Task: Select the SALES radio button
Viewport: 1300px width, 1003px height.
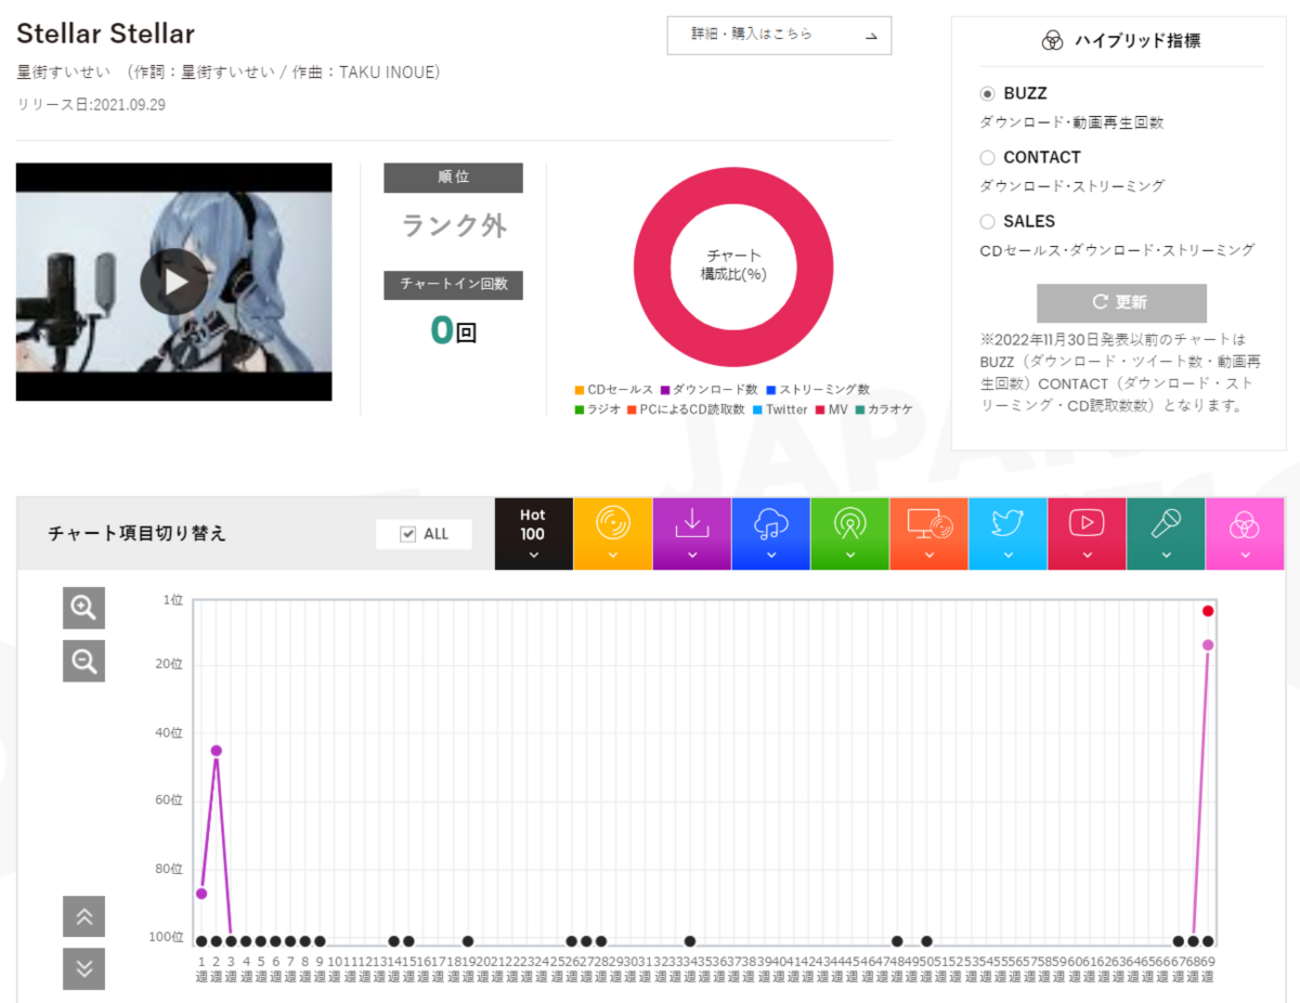Action: click(x=987, y=222)
